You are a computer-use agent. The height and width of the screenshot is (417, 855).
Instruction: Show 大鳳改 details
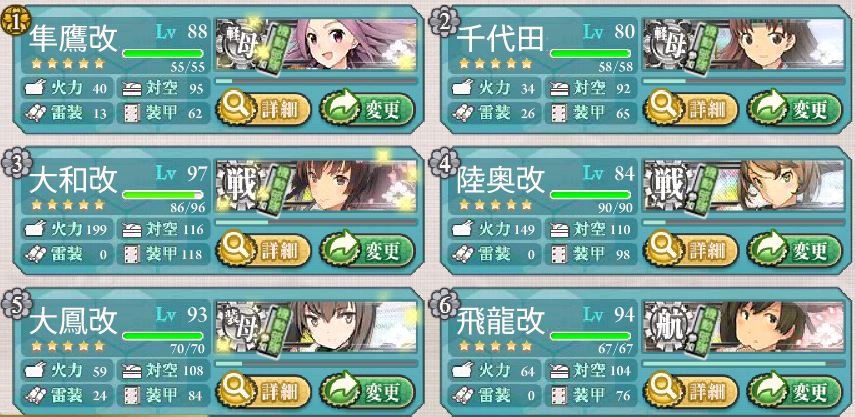263,392
